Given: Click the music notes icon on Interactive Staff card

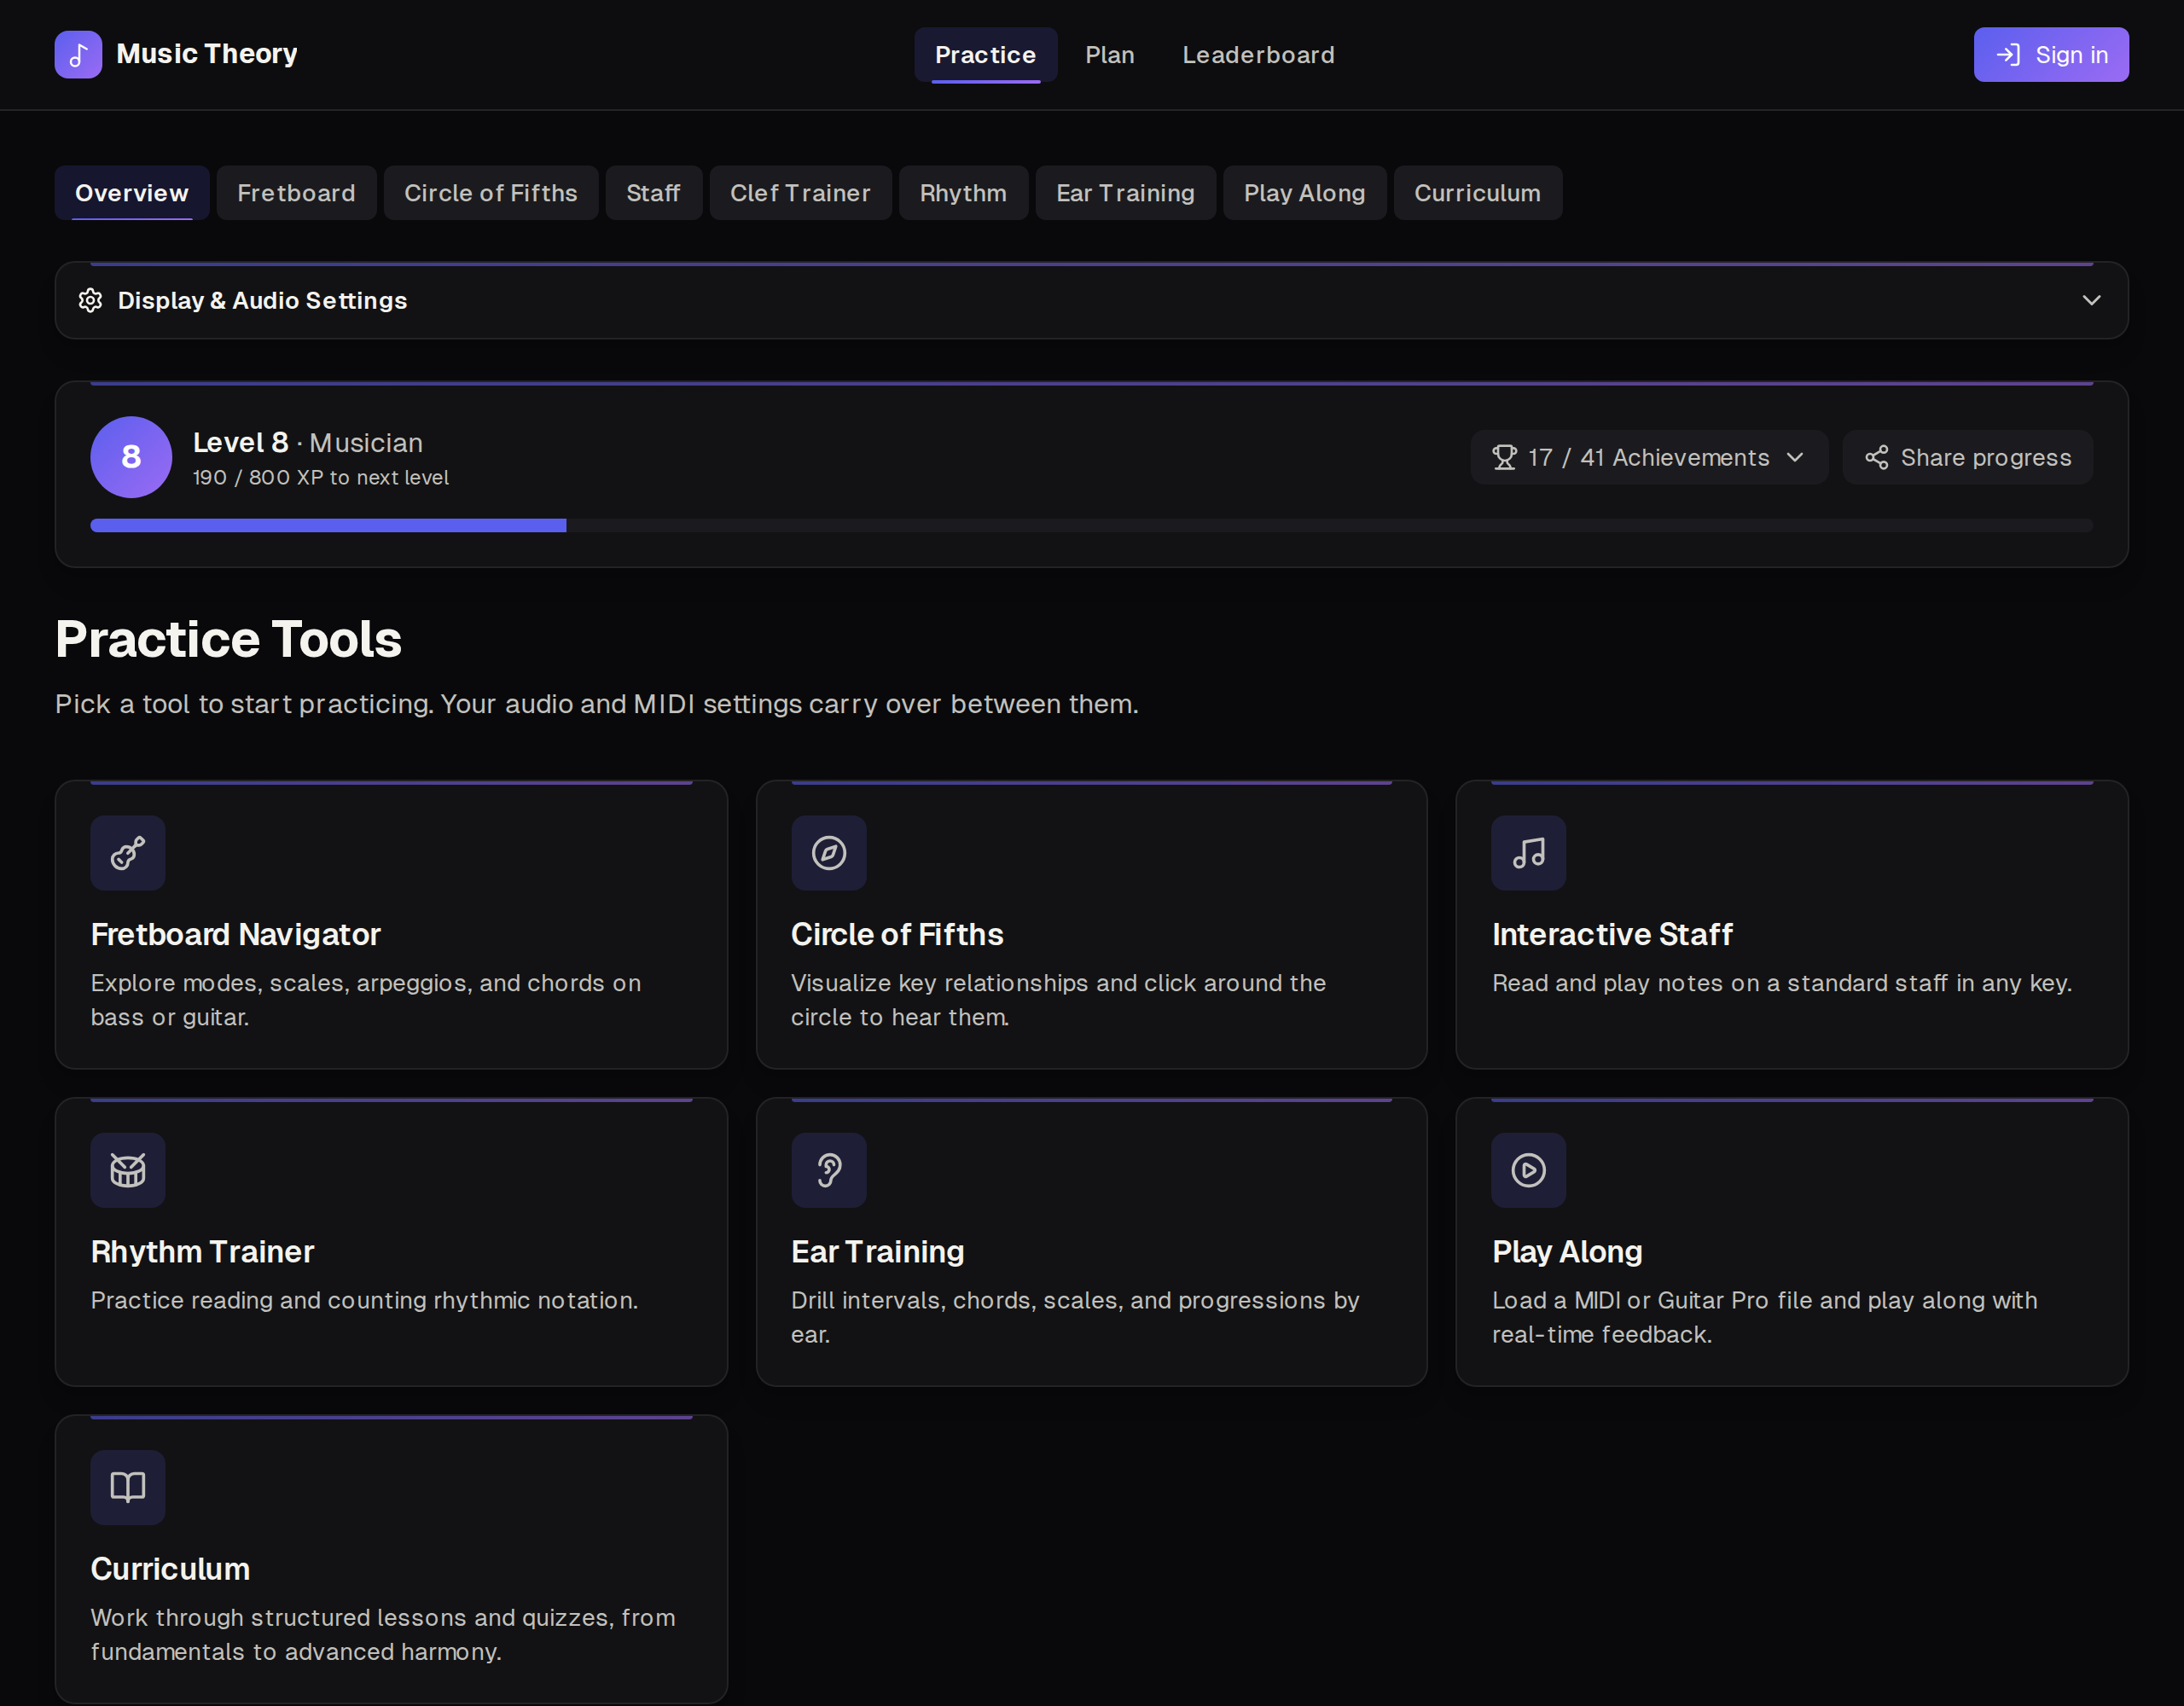Looking at the screenshot, I should coord(1529,853).
